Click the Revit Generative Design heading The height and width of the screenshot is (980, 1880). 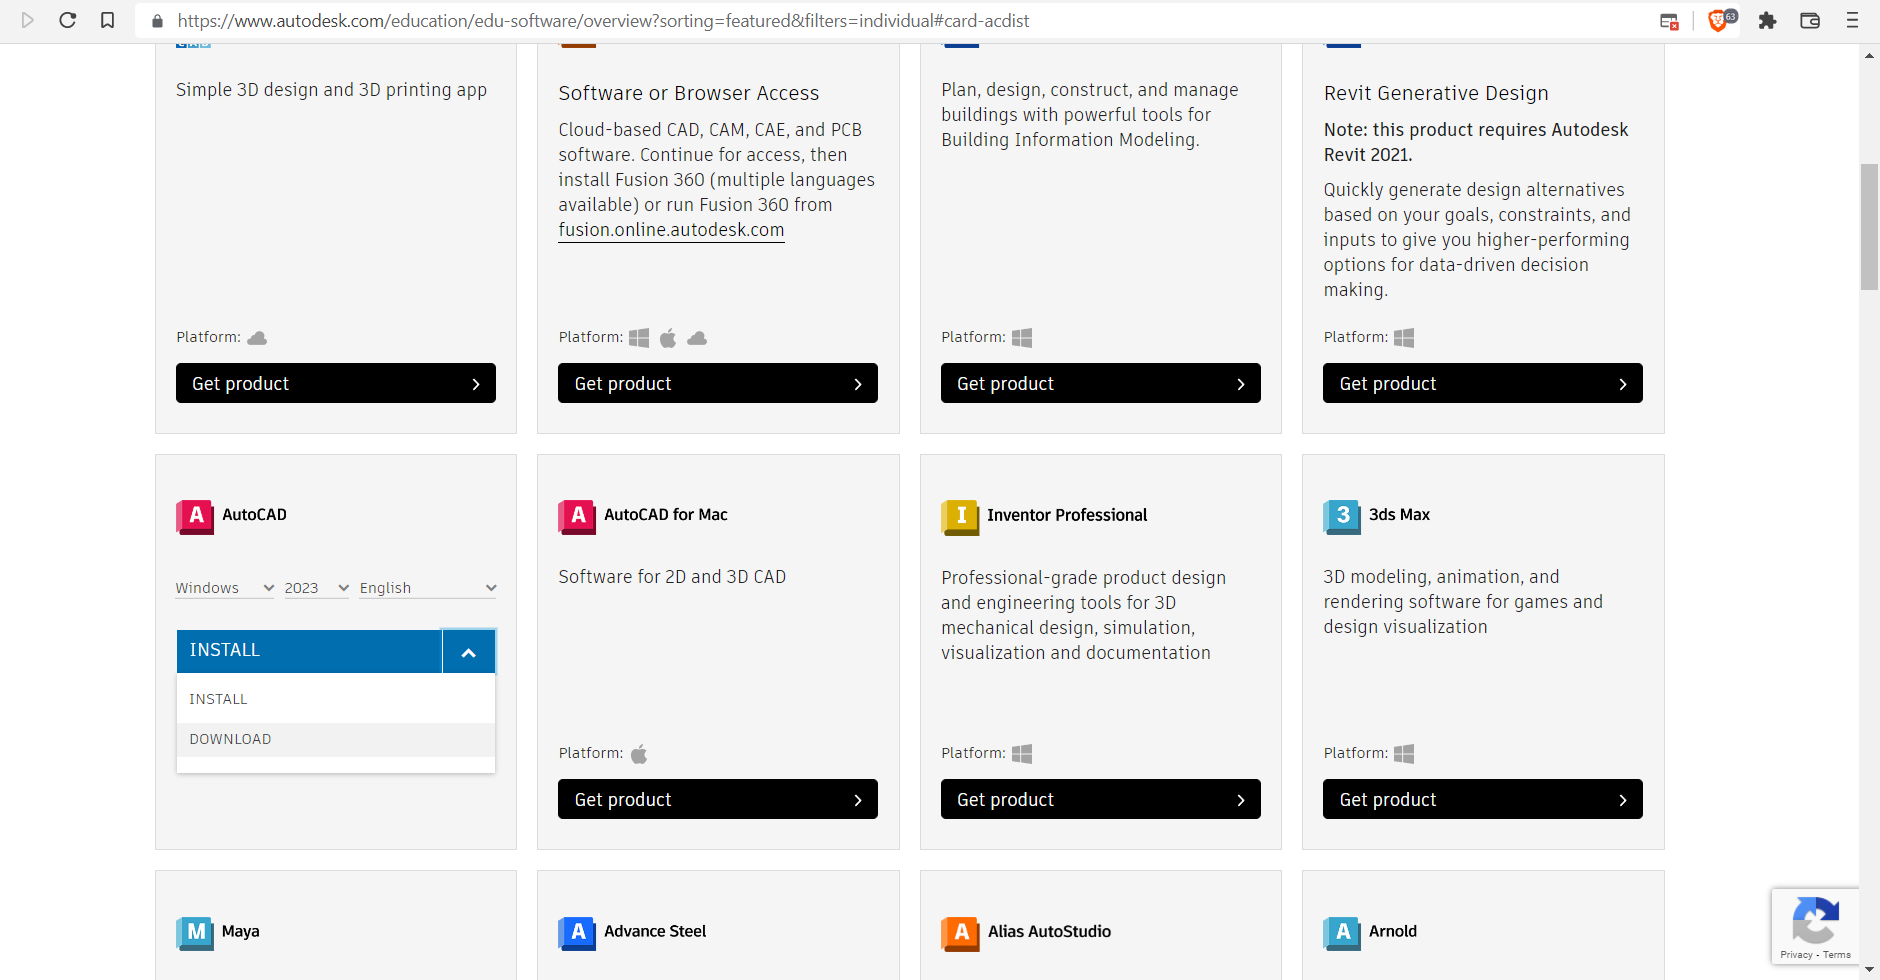(x=1436, y=93)
